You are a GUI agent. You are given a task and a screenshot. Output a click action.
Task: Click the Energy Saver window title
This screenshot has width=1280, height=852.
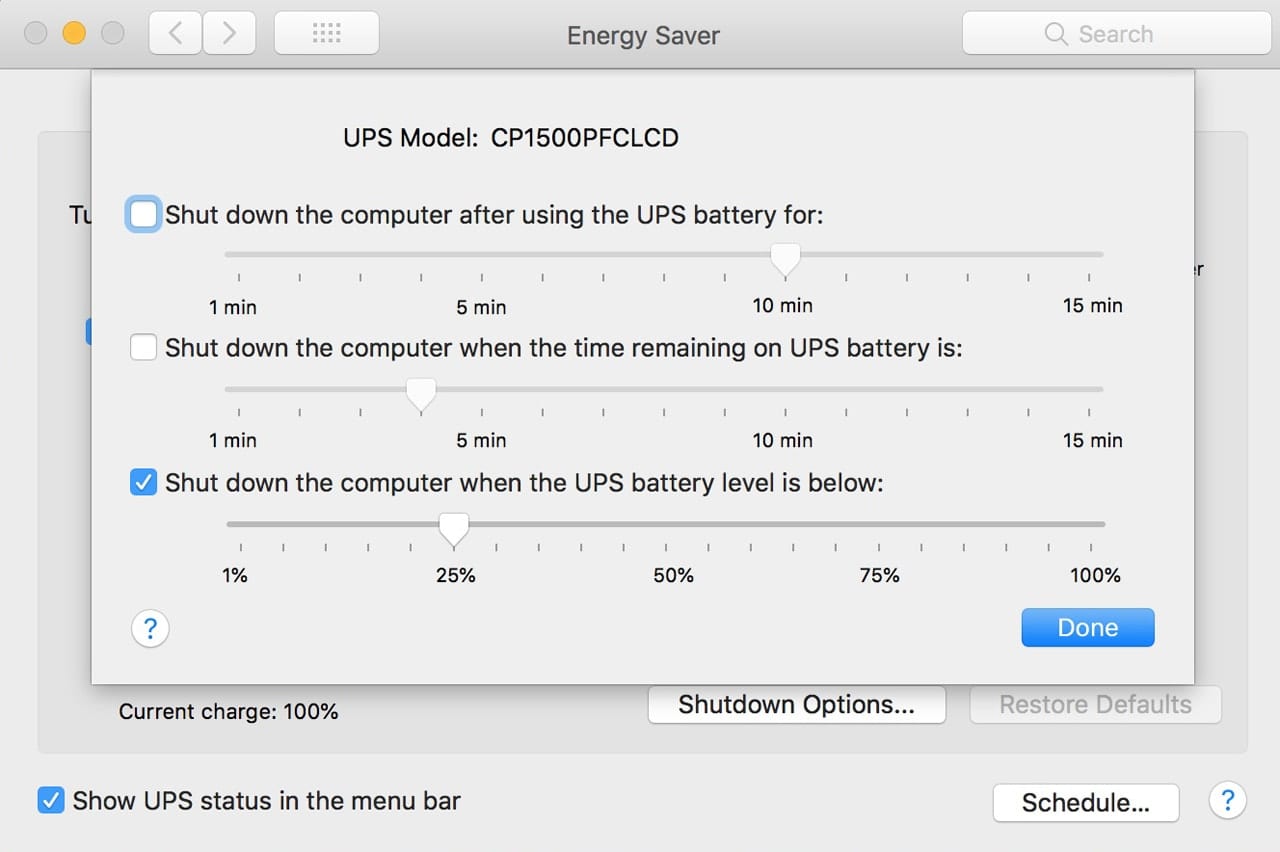coord(643,36)
